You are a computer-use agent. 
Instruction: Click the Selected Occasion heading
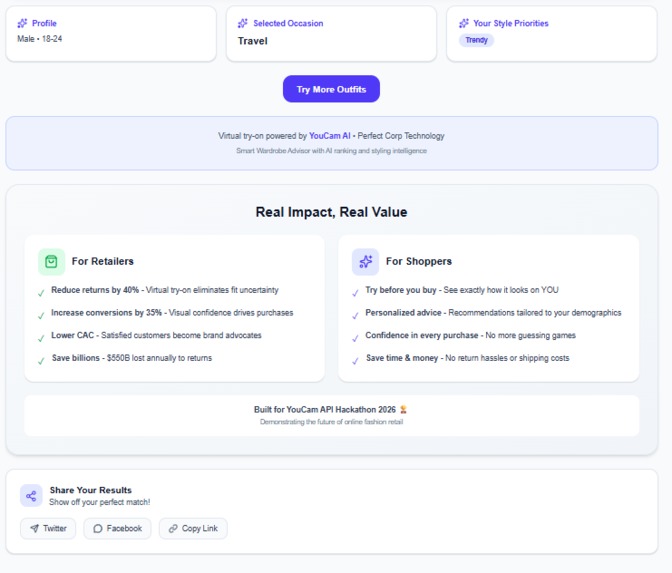(x=288, y=23)
